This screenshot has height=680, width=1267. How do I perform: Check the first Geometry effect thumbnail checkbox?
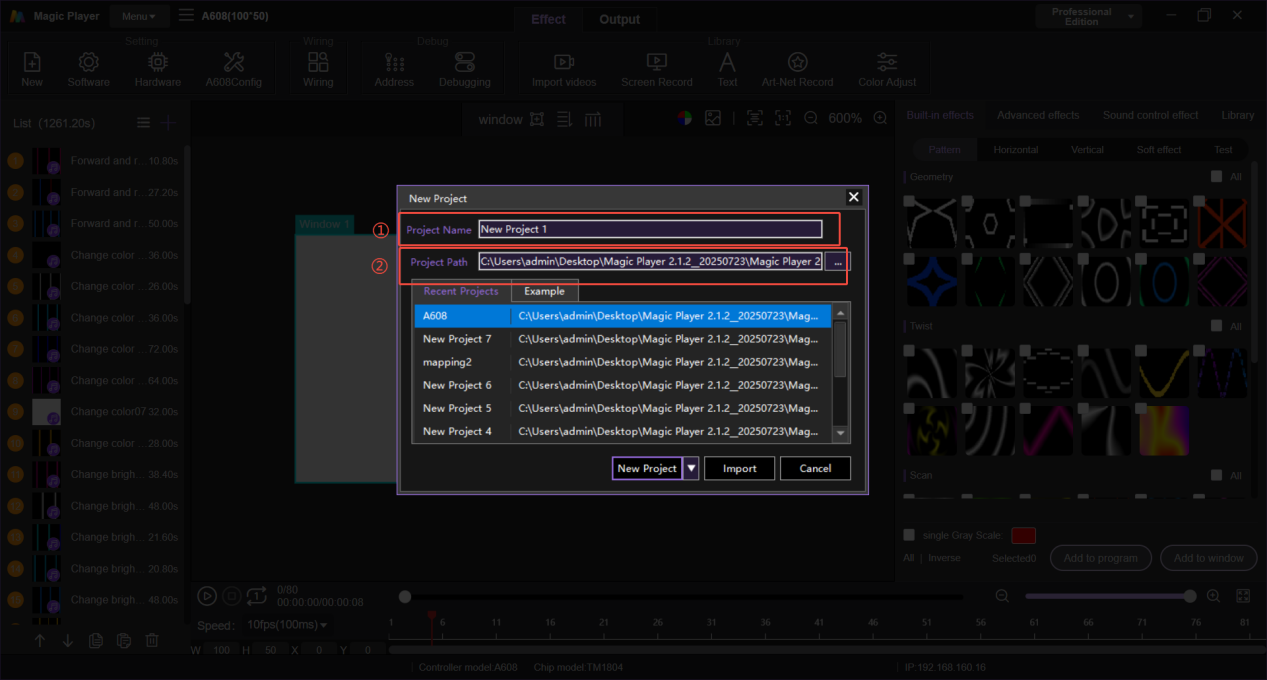[909, 201]
